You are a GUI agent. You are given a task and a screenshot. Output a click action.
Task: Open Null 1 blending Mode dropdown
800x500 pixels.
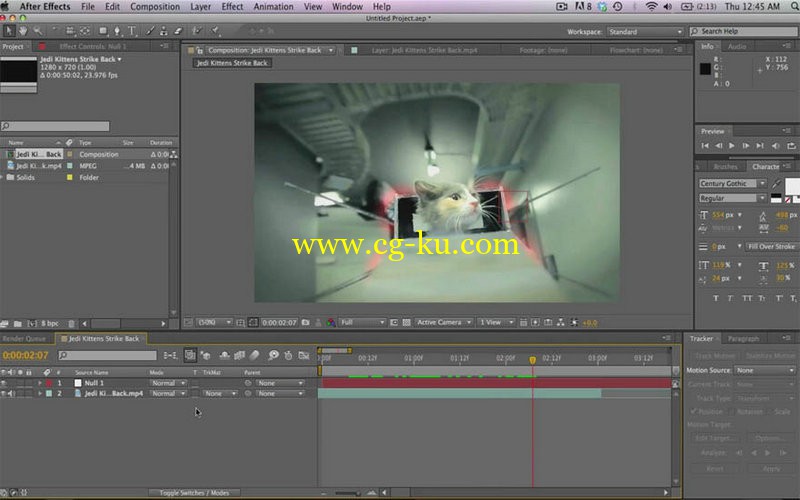coord(168,383)
